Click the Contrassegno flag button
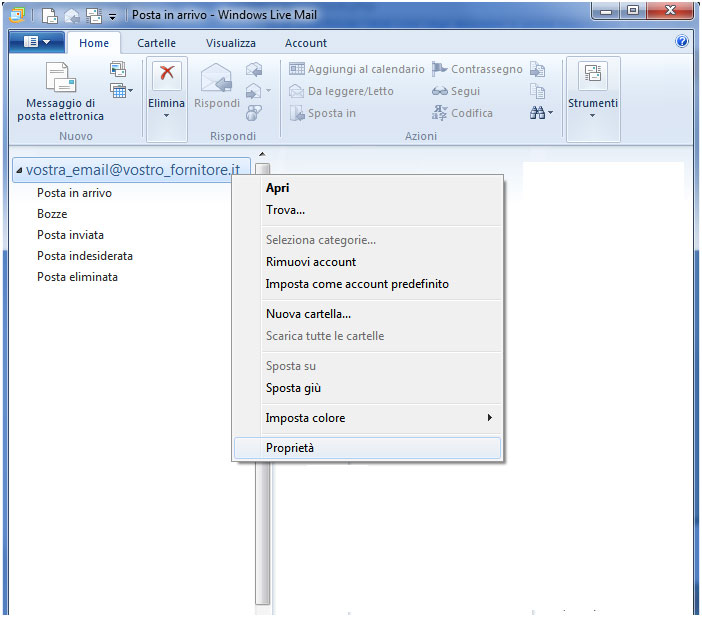The width and height of the screenshot is (702, 617). (477, 69)
